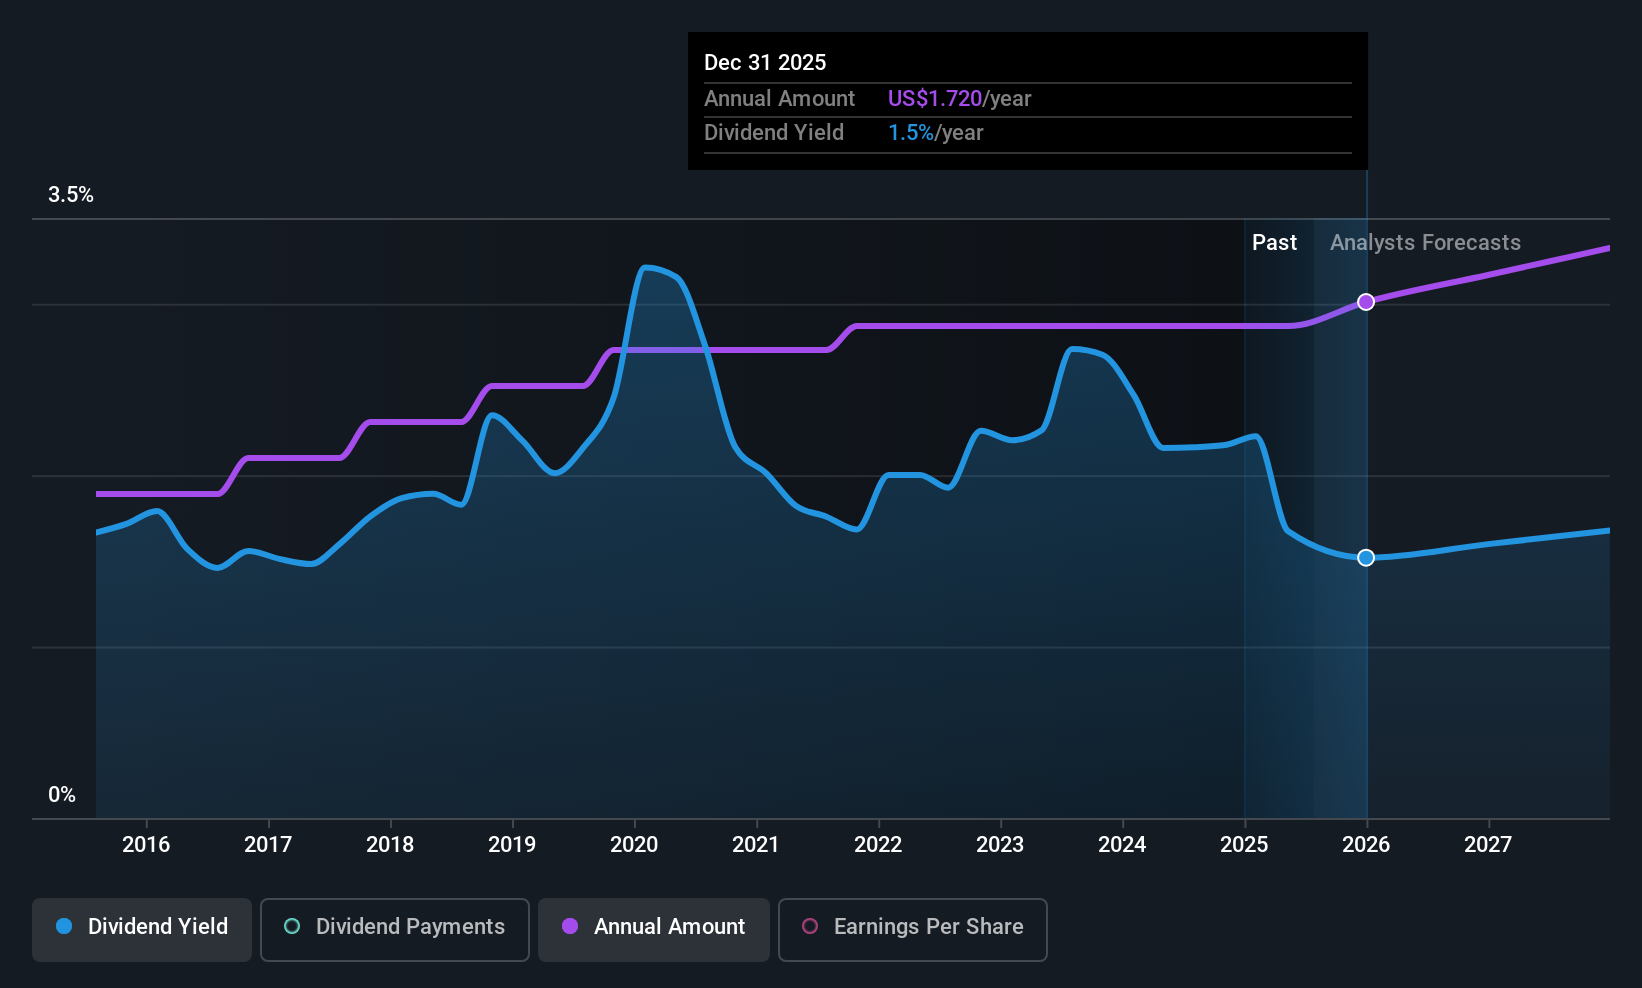Click the 2027 x-axis year label

[1488, 844]
